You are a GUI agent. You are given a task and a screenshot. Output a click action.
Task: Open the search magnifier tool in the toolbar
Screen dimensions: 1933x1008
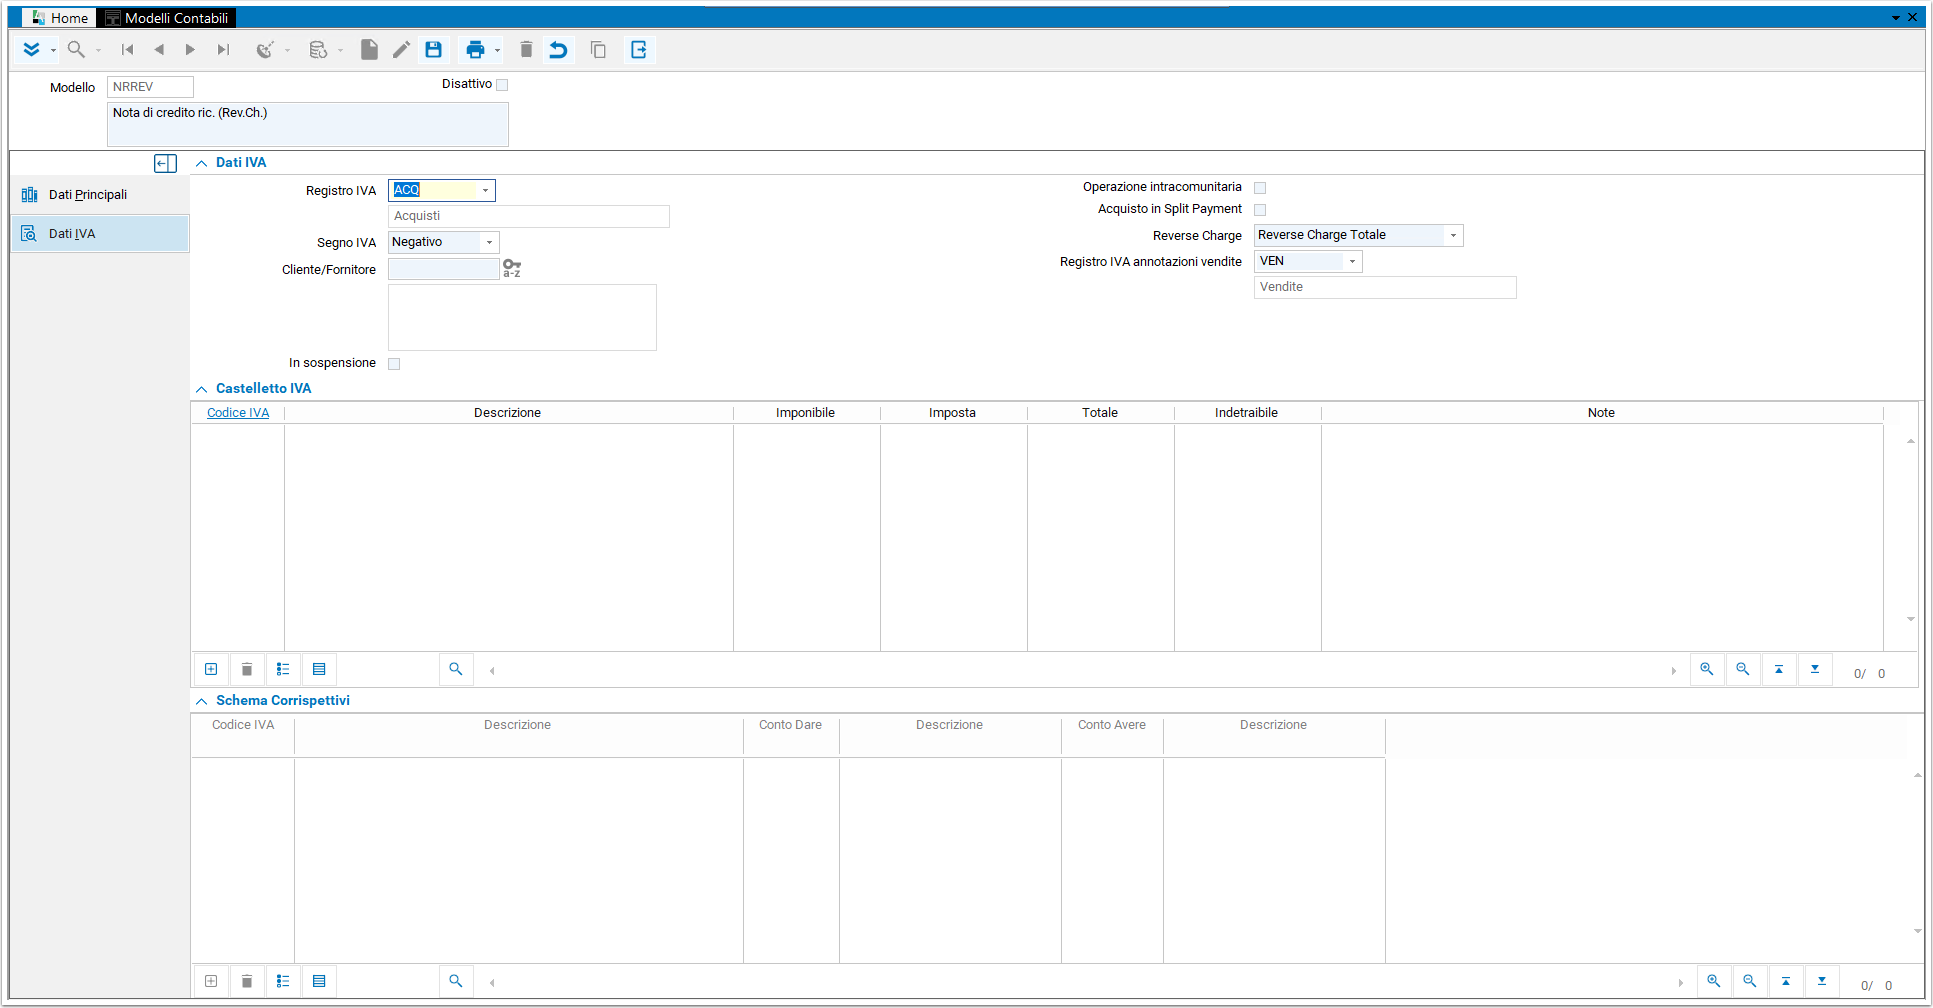click(x=76, y=50)
